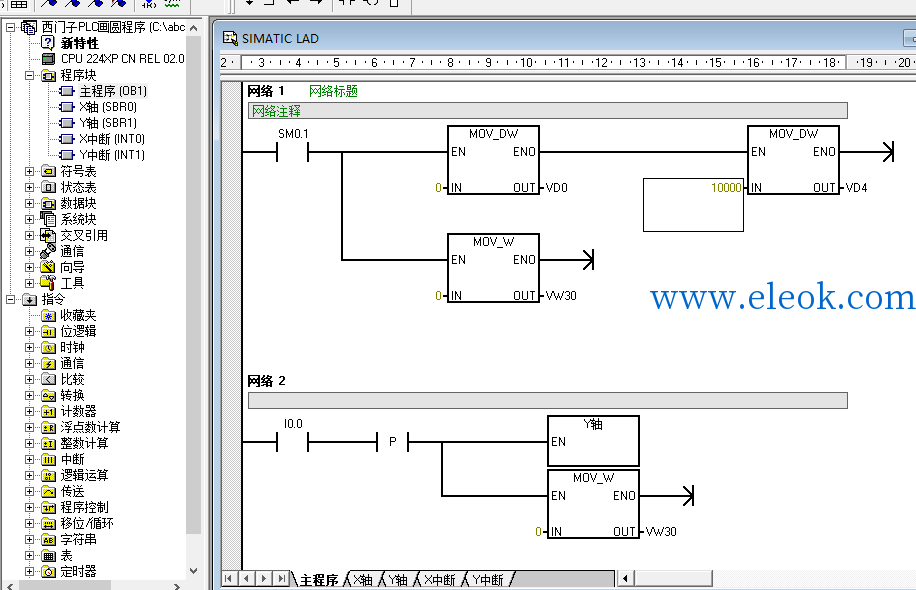The width and height of the screenshot is (916, 590).
Task: Open the X轴 (SBR0) subroutine
Action: pyautogui.click(x=108, y=107)
